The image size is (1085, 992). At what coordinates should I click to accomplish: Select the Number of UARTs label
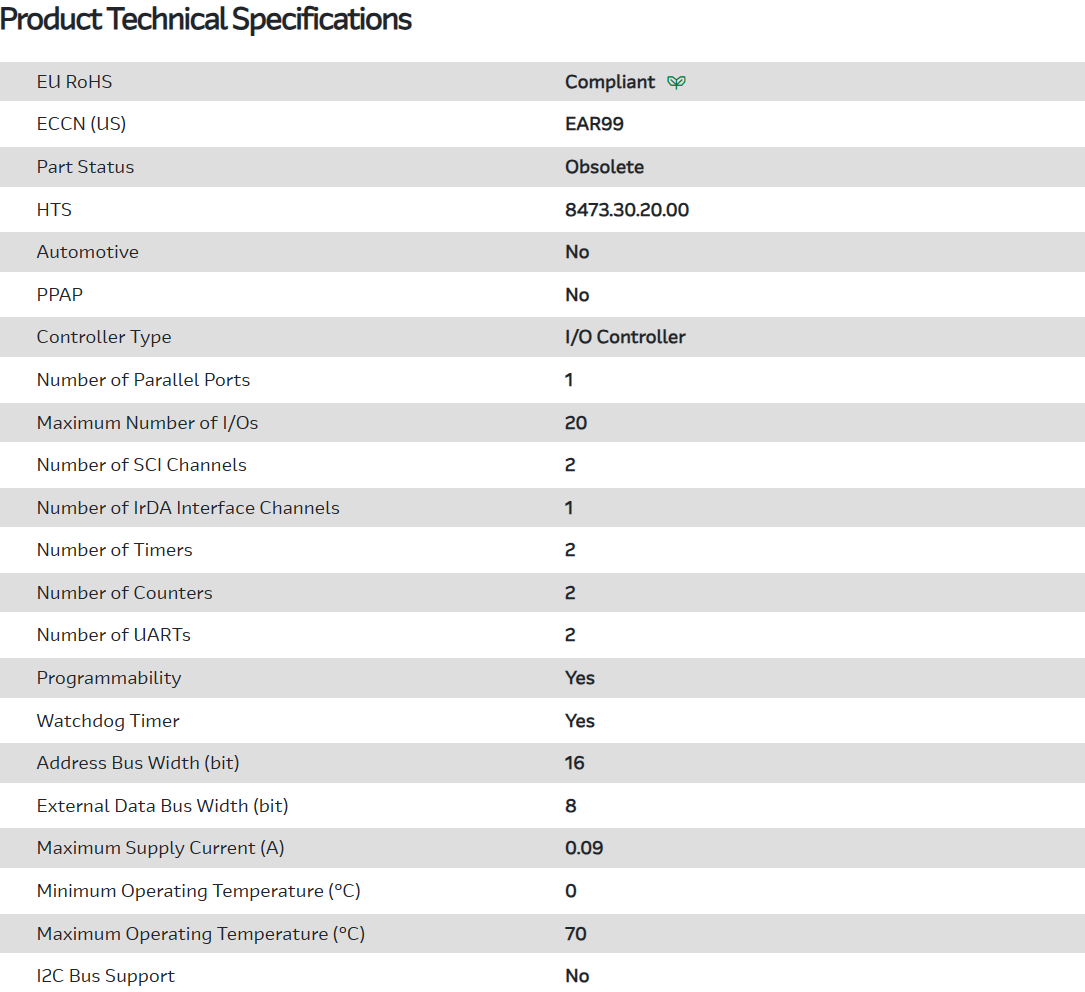113,635
